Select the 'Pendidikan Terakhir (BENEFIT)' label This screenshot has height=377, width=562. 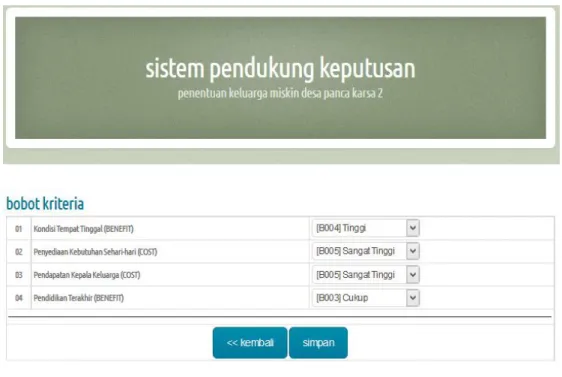click(78, 298)
